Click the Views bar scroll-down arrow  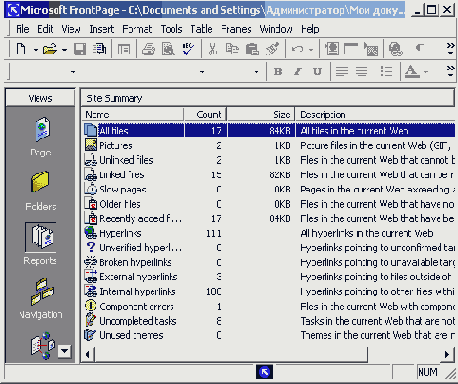tap(64, 351)
